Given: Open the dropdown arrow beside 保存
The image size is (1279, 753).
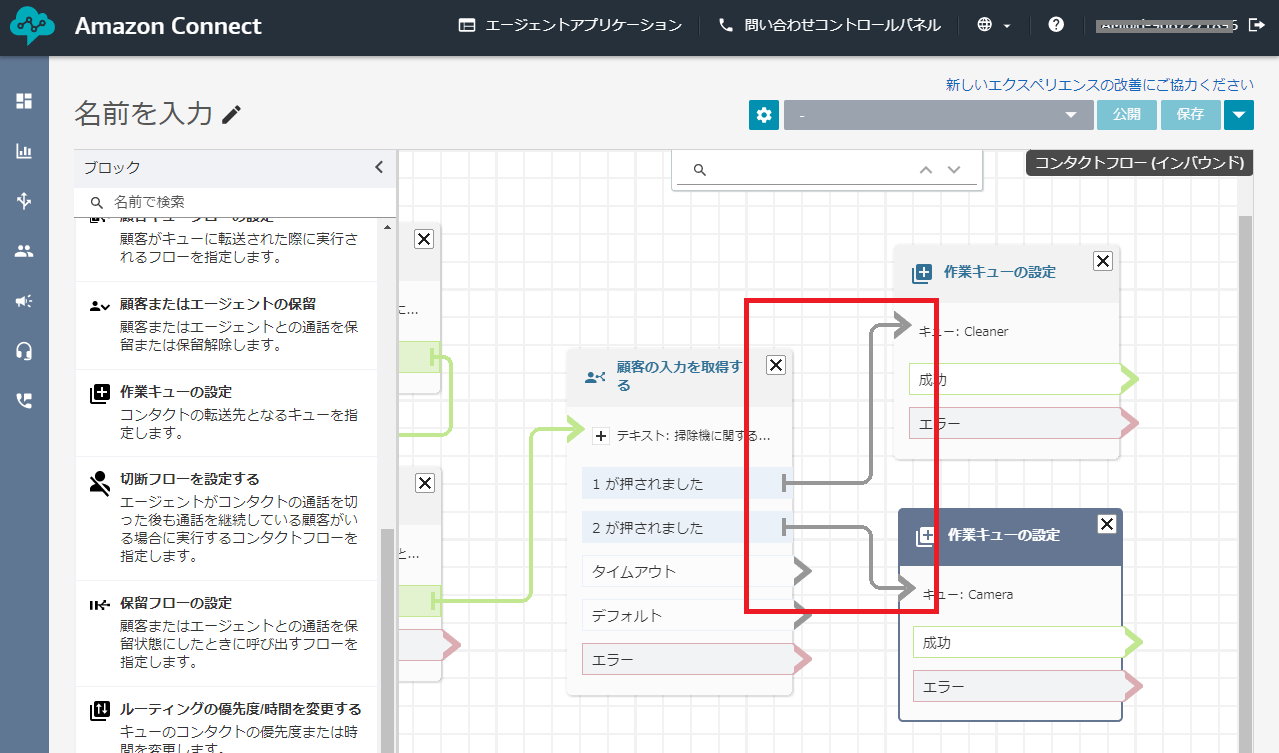Looking at the screenshot, I should [1239, 115].
